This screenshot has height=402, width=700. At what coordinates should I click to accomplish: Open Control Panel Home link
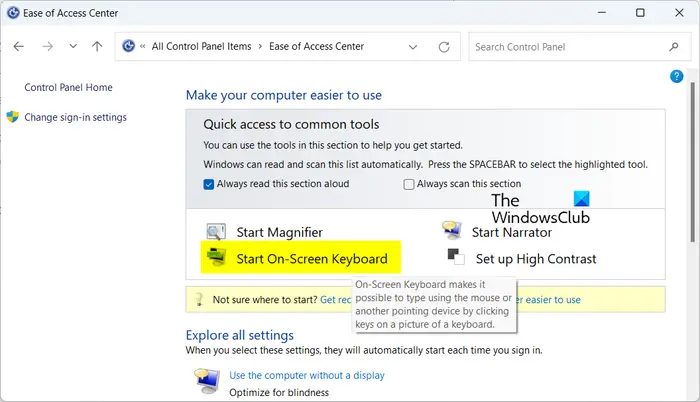coord(68,88)
